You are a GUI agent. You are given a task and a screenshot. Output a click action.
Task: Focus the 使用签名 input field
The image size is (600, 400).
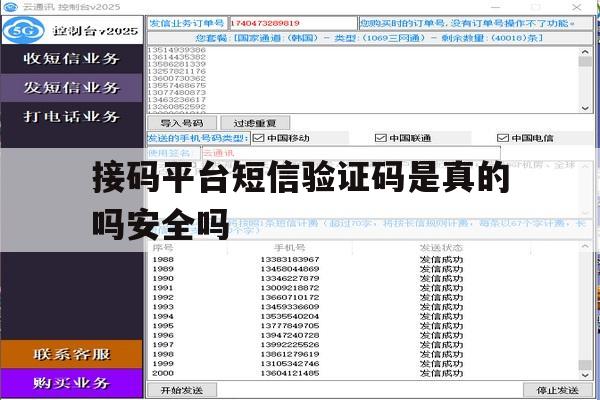(351, 153)
